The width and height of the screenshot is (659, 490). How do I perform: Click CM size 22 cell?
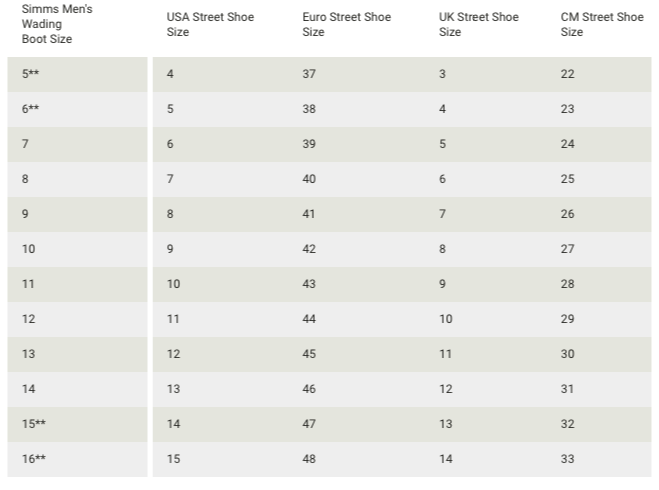pos(568,74)
